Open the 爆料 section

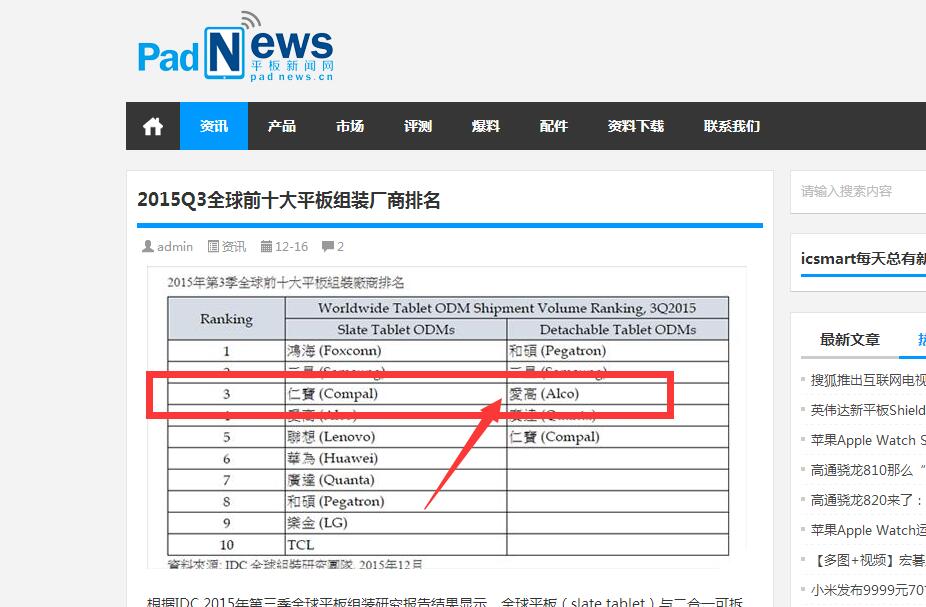(x=485, y=125)
